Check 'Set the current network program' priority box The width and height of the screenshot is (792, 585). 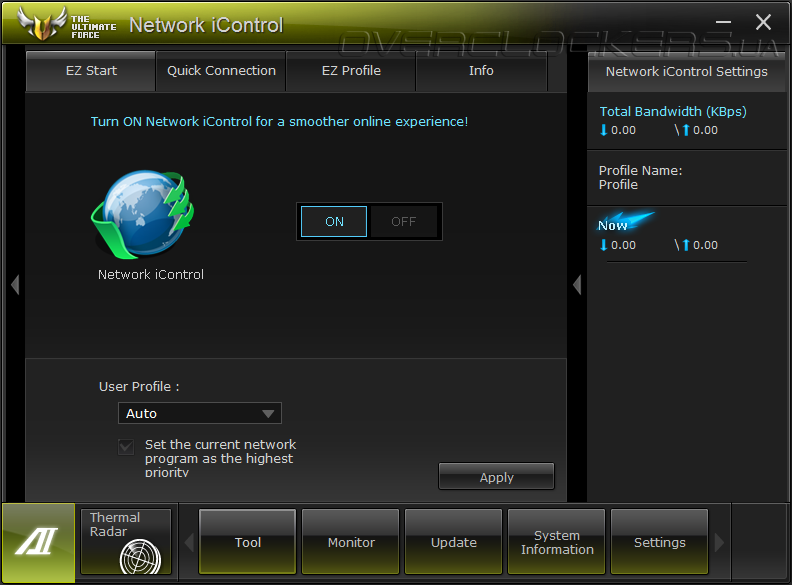[126, 447]
